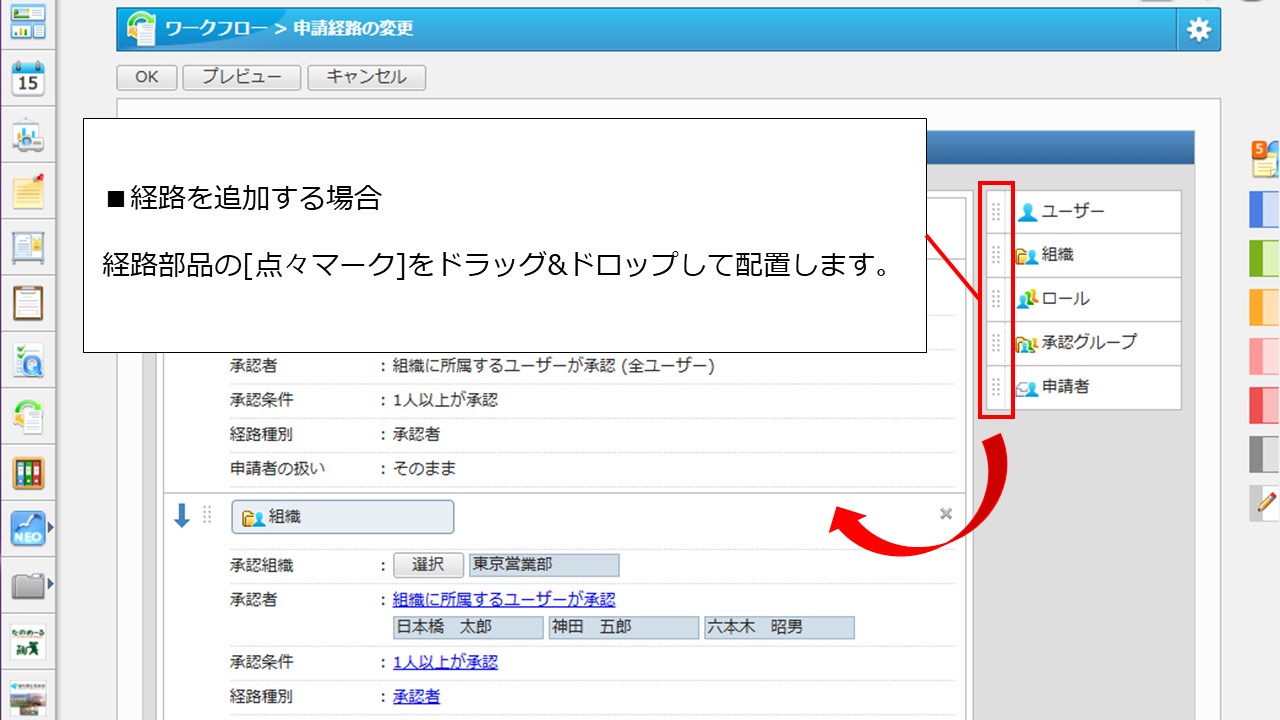Click the プレビュー button

pos(241,77)
